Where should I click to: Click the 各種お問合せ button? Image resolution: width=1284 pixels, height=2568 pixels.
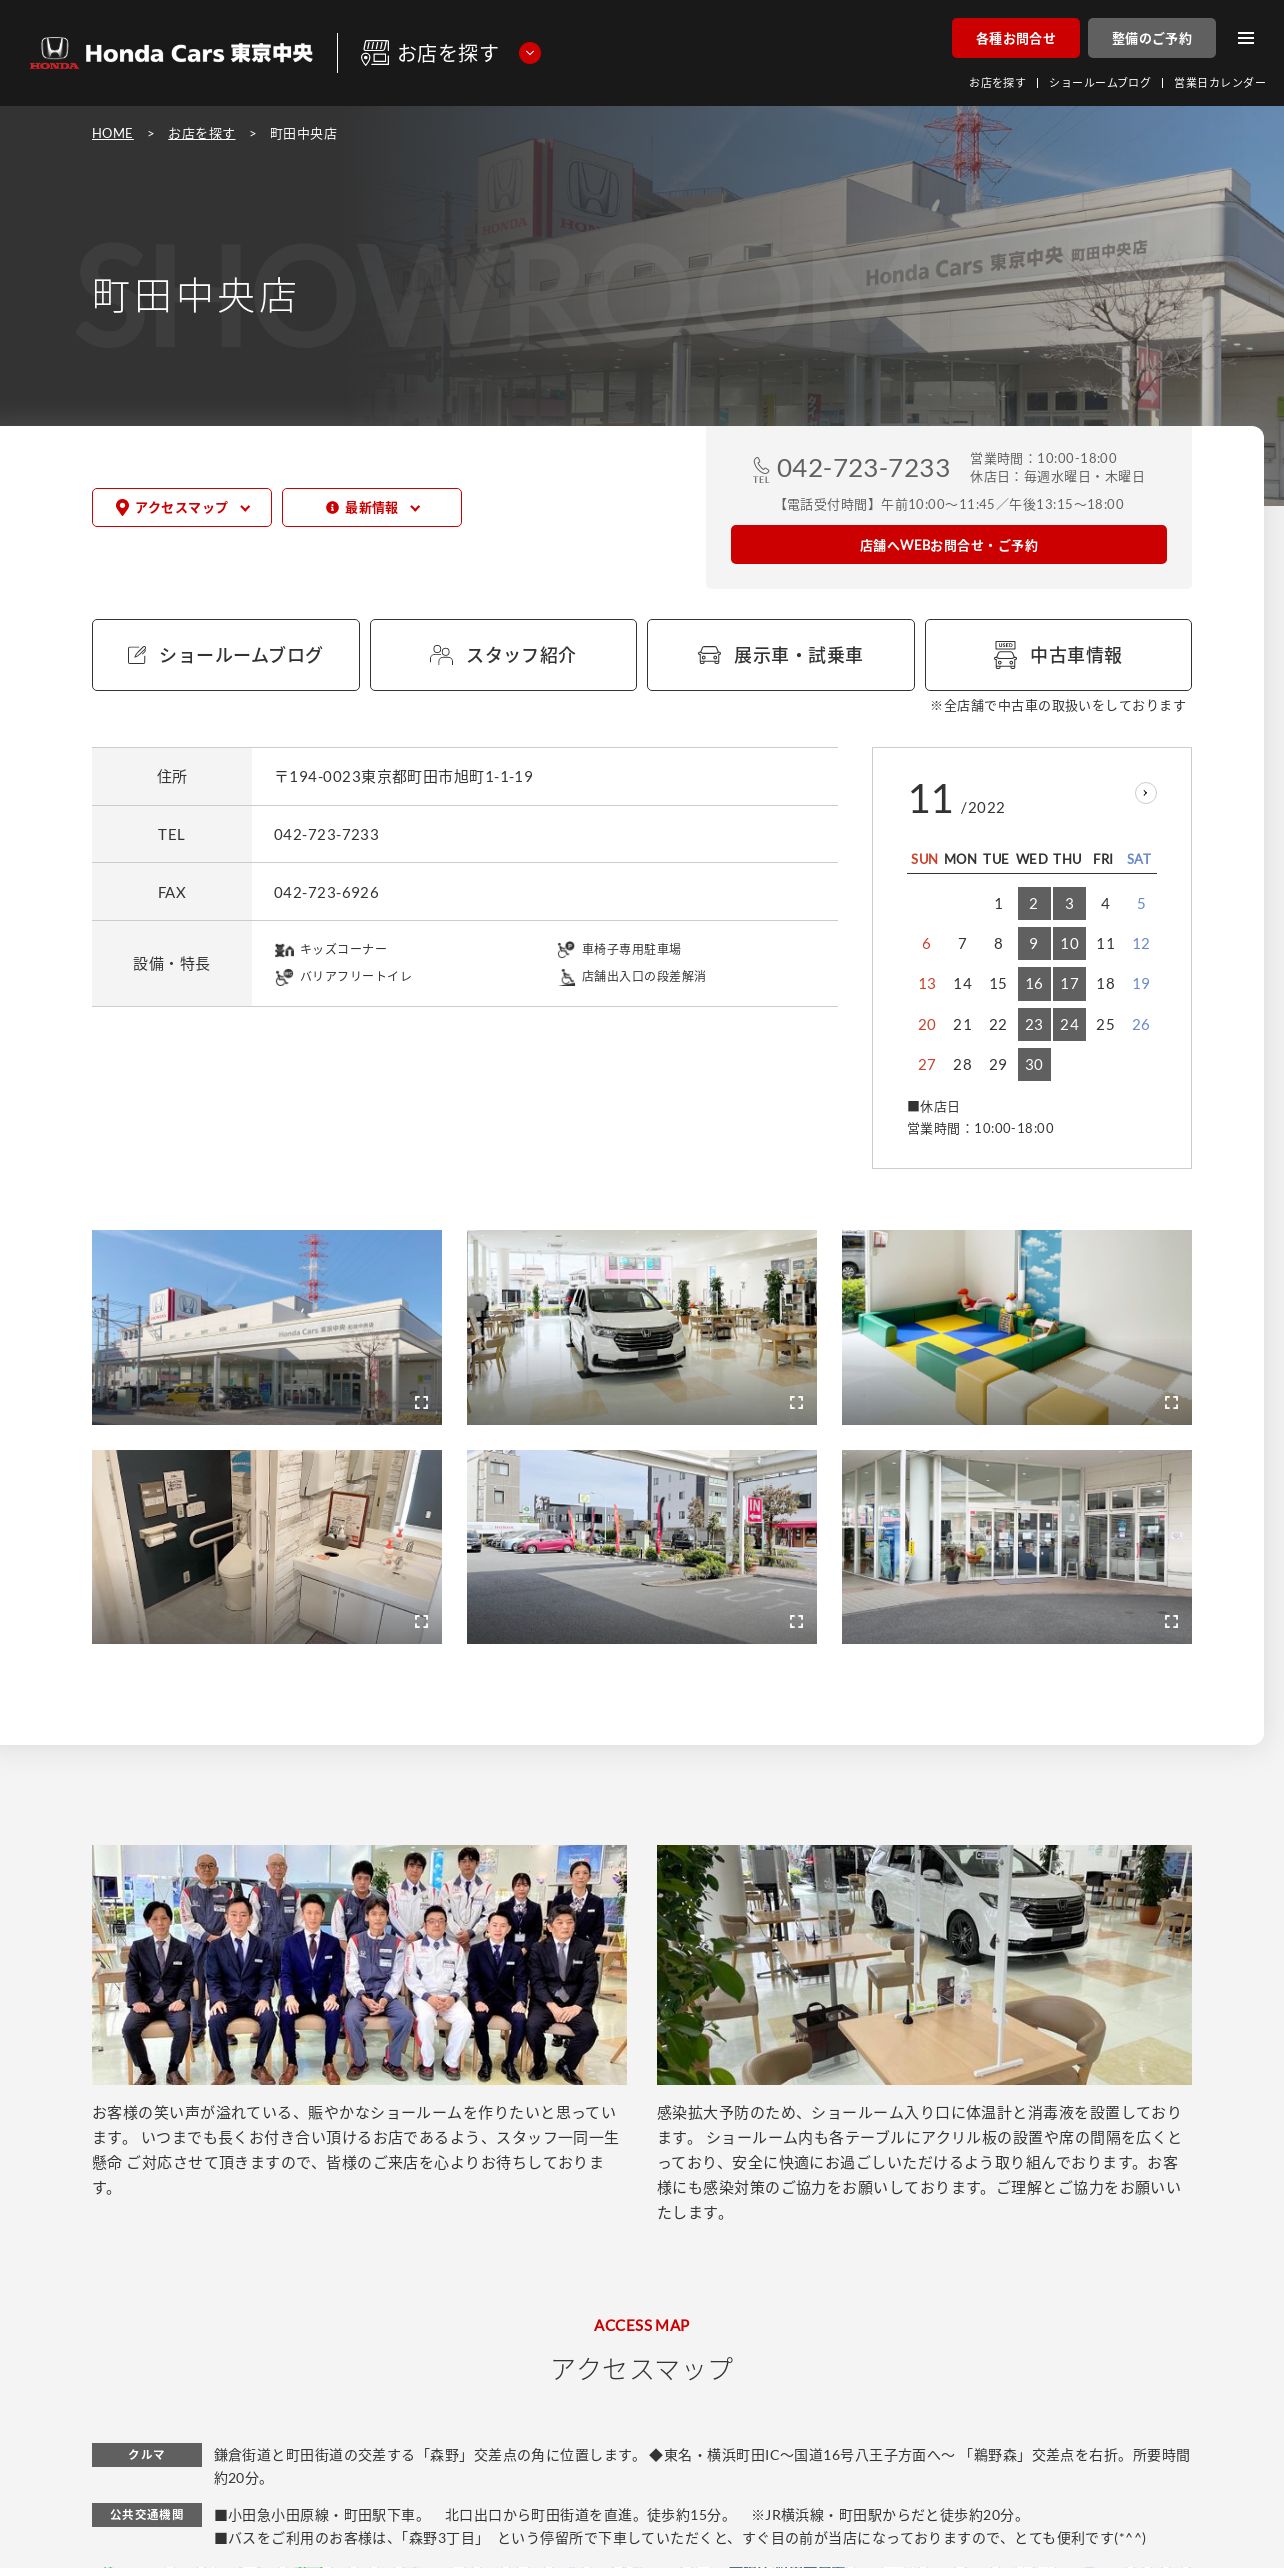coord(1016,38)
